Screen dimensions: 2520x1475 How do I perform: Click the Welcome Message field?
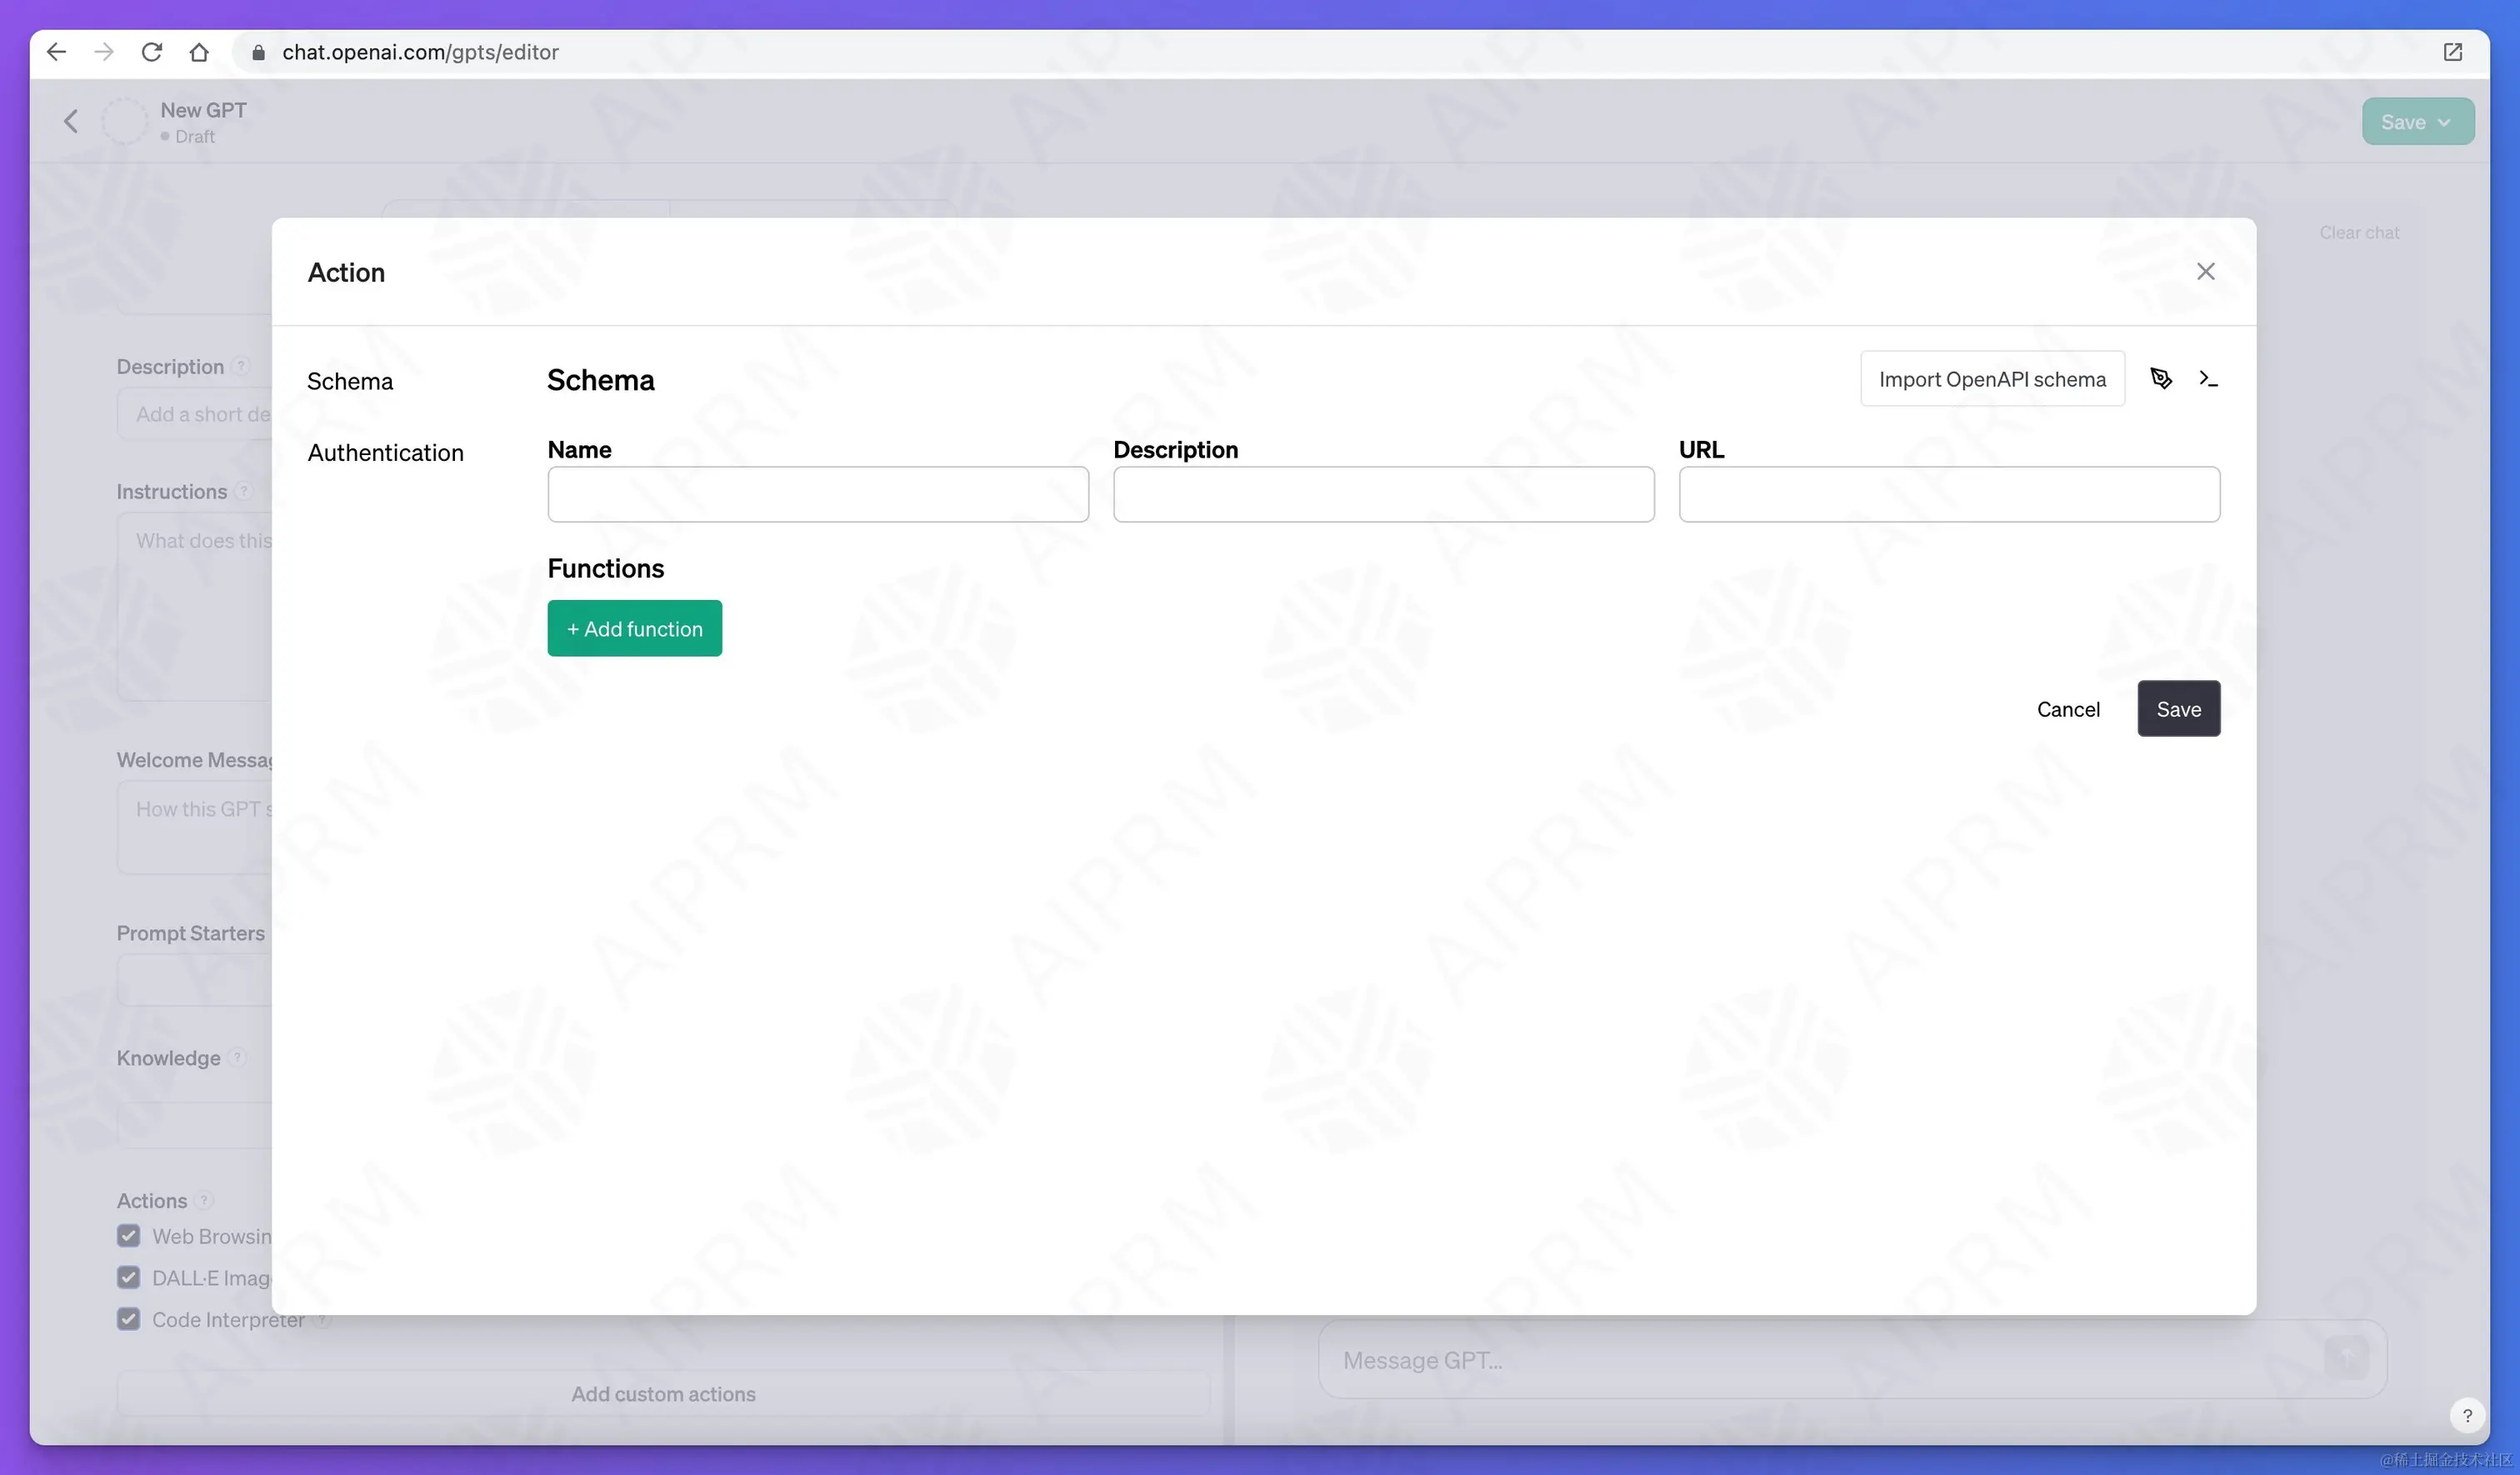195,827
